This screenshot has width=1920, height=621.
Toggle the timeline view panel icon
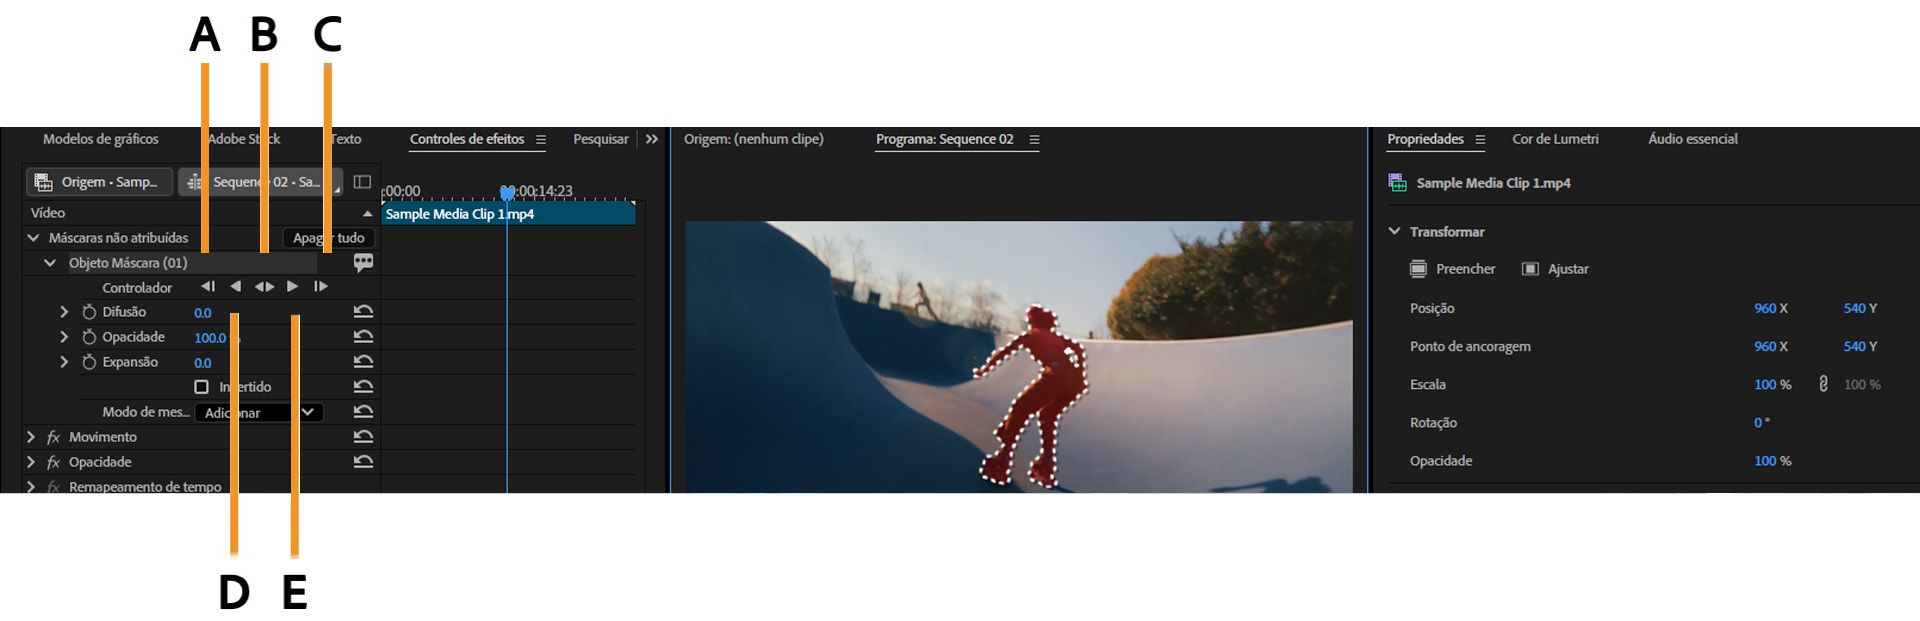[x=362, y=182]
